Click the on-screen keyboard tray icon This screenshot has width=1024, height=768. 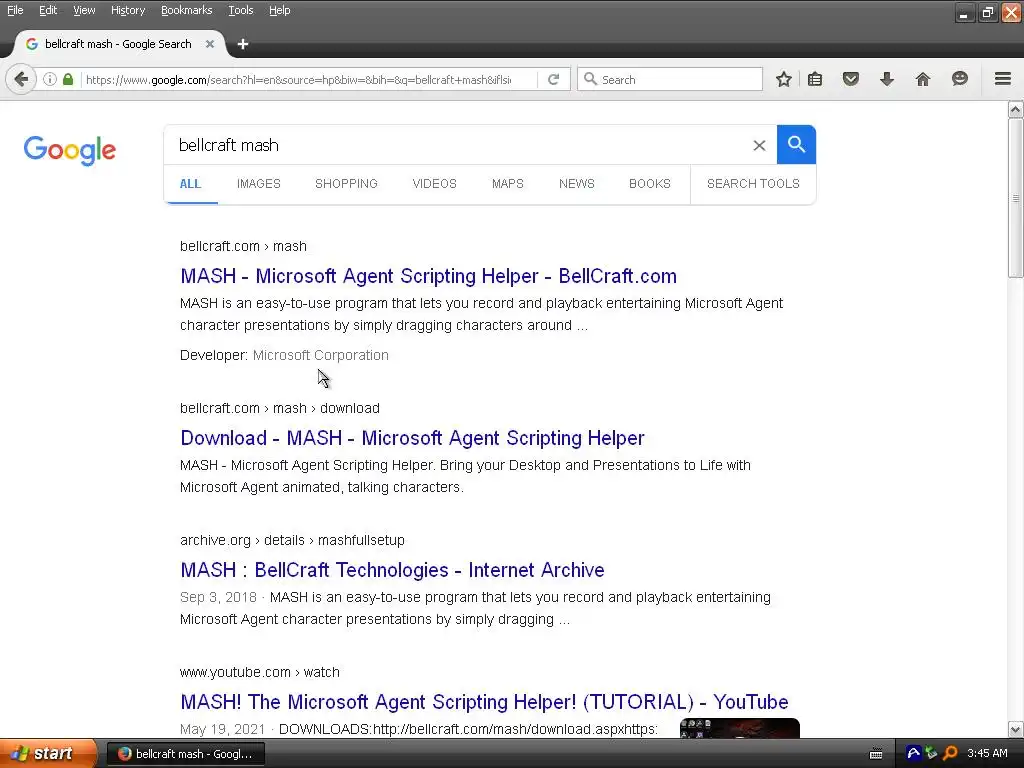876,754
